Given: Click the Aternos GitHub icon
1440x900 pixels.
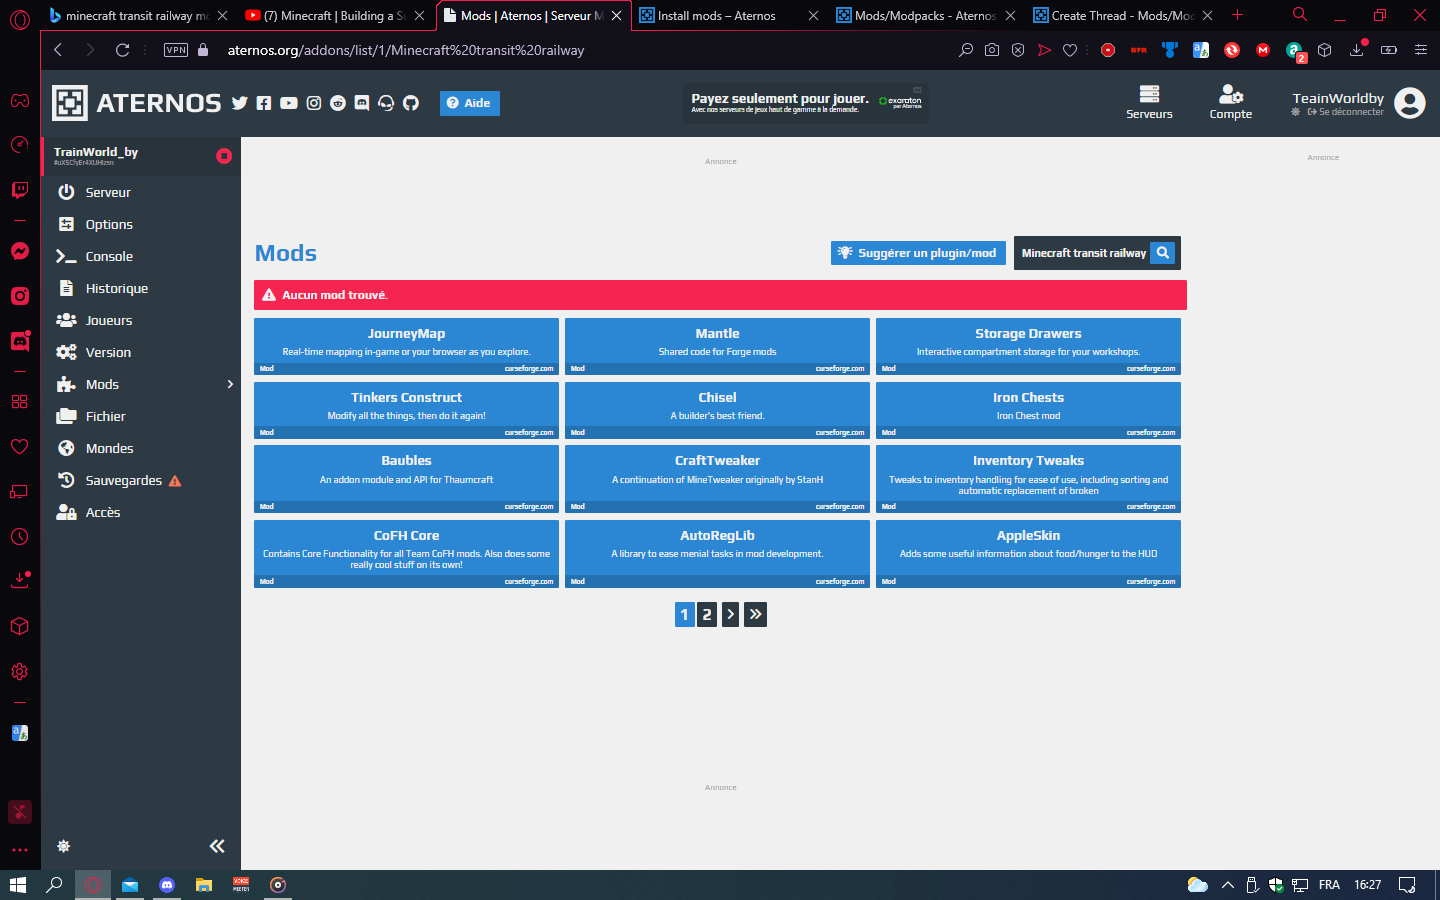Looking at the screenshot, I should click(411, 103).
